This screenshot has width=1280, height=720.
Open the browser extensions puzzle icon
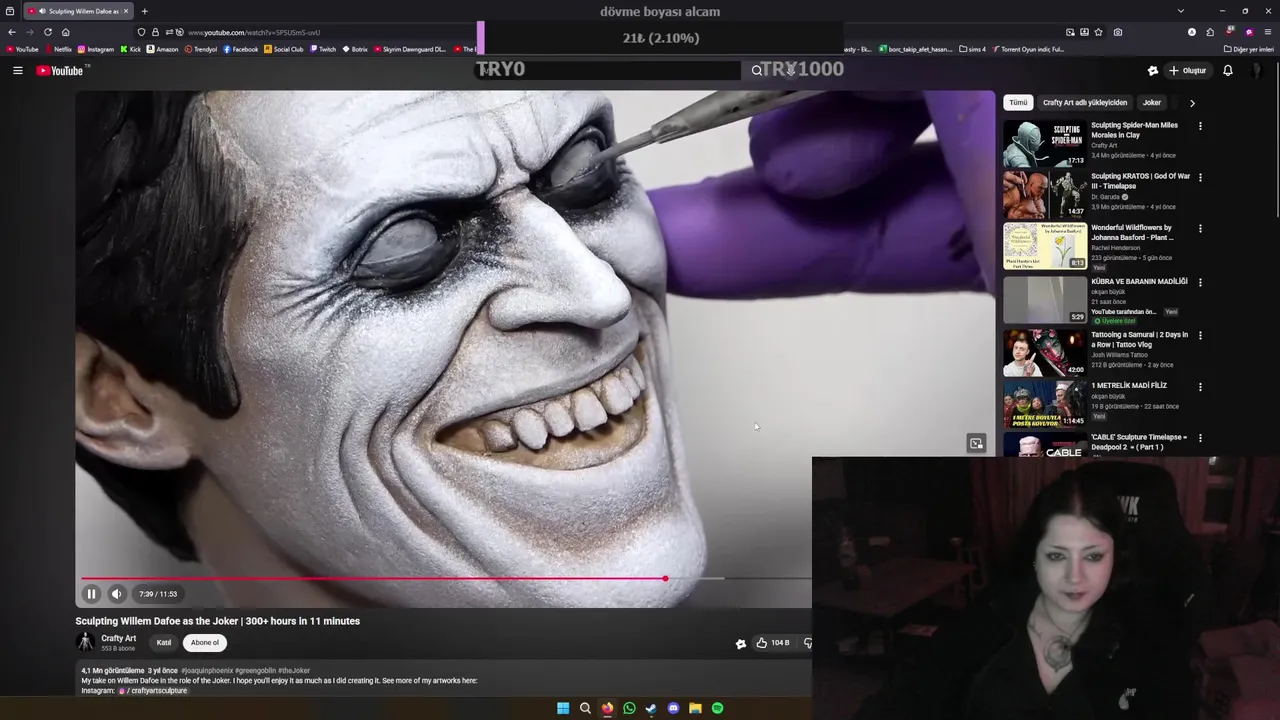coord(1210,32)
